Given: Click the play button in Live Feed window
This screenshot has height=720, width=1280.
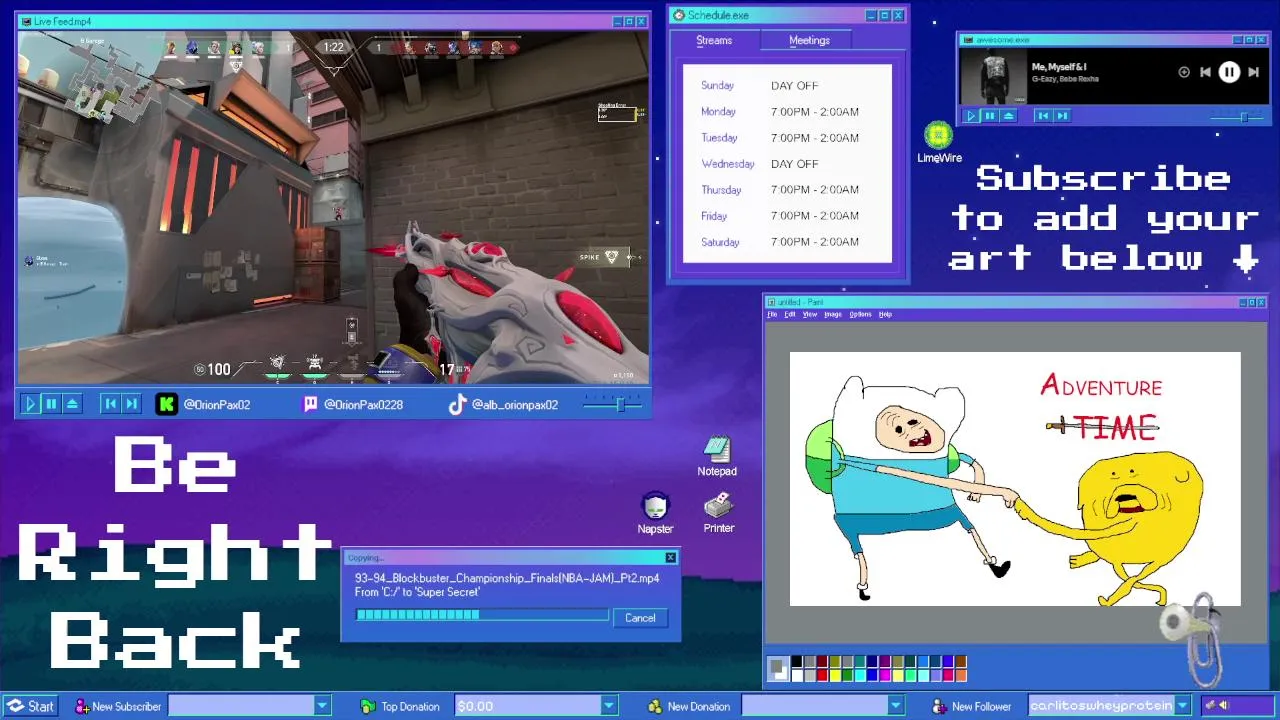Looking at the screenshot, I should 30,404.
